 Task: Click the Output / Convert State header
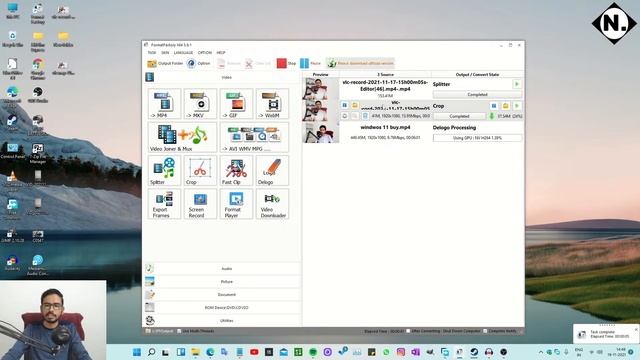[477, 74]
